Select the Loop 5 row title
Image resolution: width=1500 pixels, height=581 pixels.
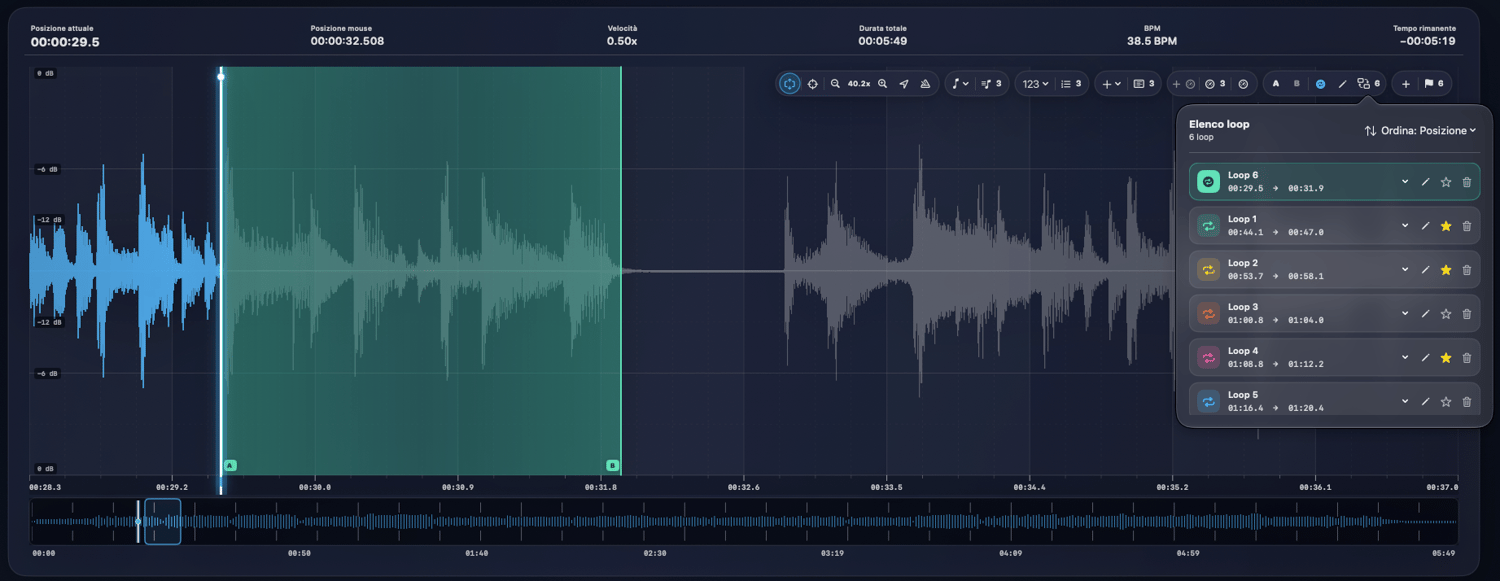1243,395
